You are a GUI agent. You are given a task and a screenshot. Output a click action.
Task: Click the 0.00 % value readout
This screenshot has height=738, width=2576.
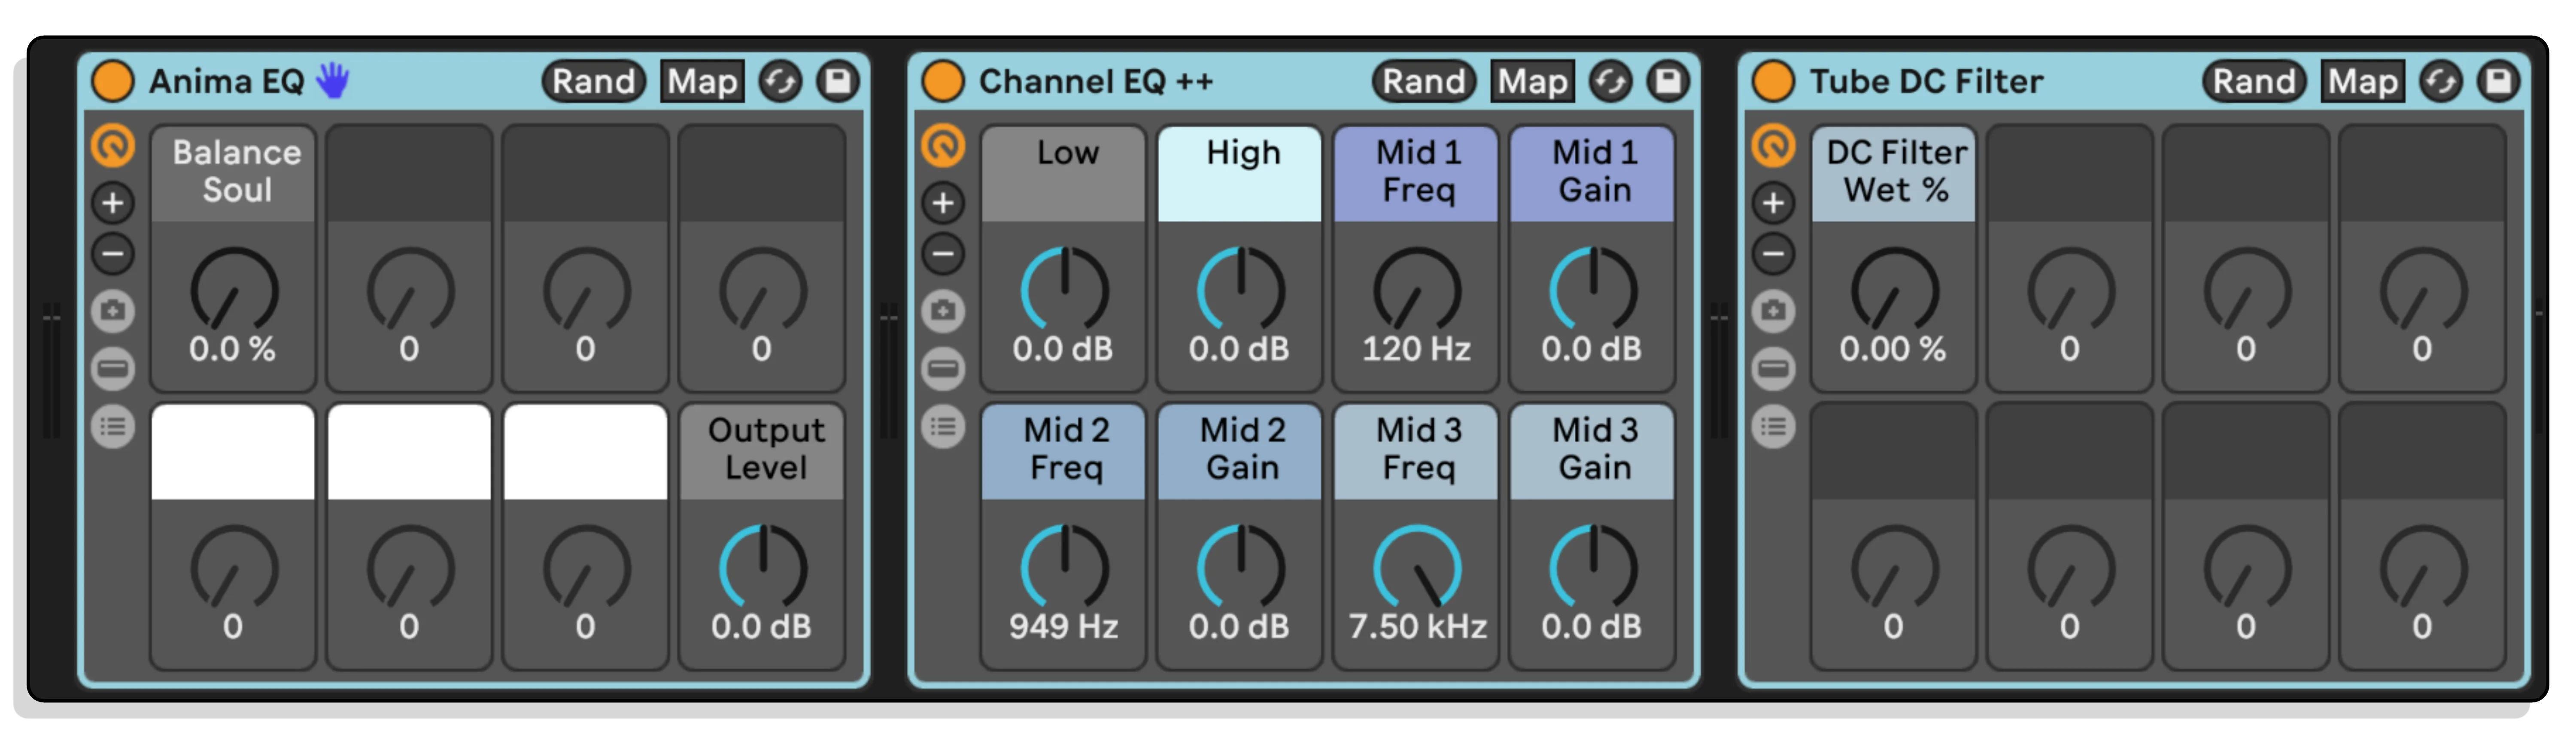1893,349
